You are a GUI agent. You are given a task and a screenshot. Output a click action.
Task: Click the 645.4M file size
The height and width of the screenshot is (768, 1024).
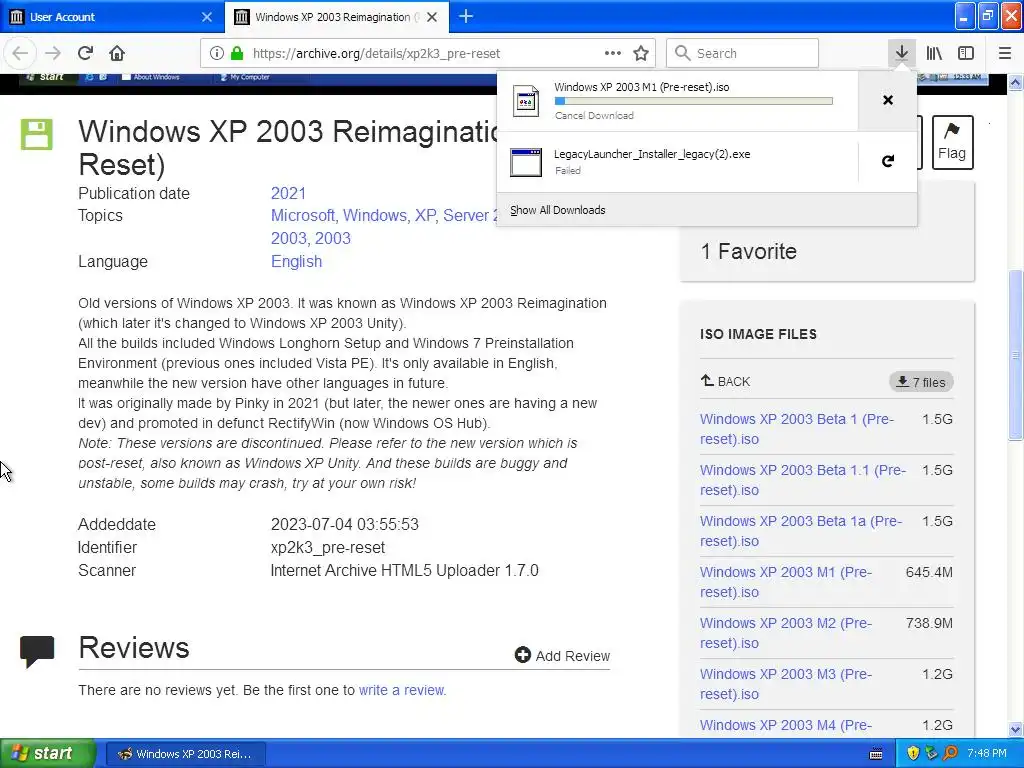[x=929, y=572]
